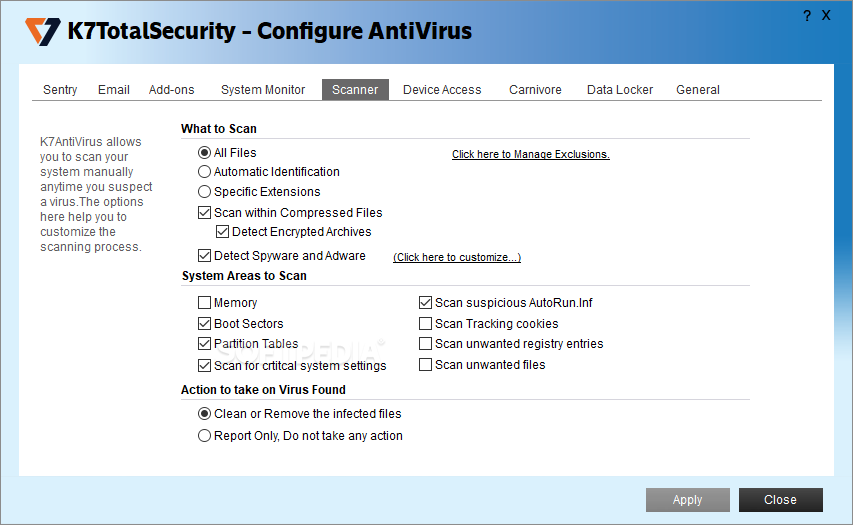853x525 pixels.
Task: Select the System Monitor tab
Action: tap(263, 90)
